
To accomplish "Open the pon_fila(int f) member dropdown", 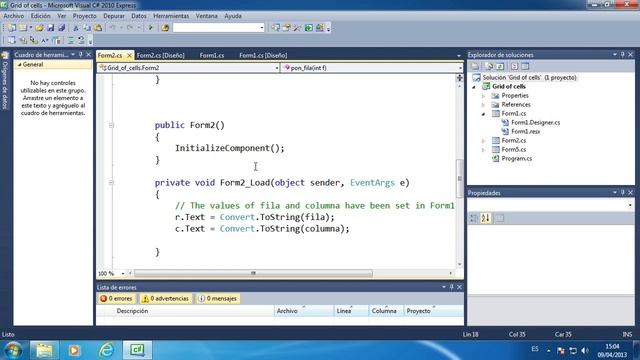I will (460, 68).
